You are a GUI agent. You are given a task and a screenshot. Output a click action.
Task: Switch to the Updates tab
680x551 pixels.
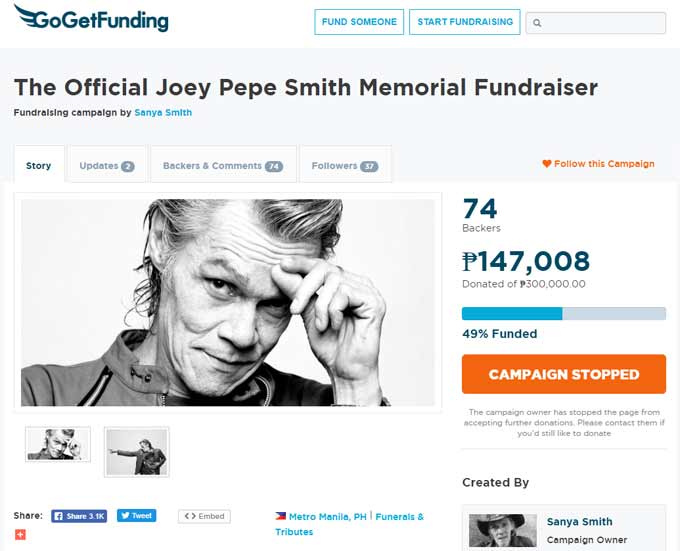(x=107, y=166)
